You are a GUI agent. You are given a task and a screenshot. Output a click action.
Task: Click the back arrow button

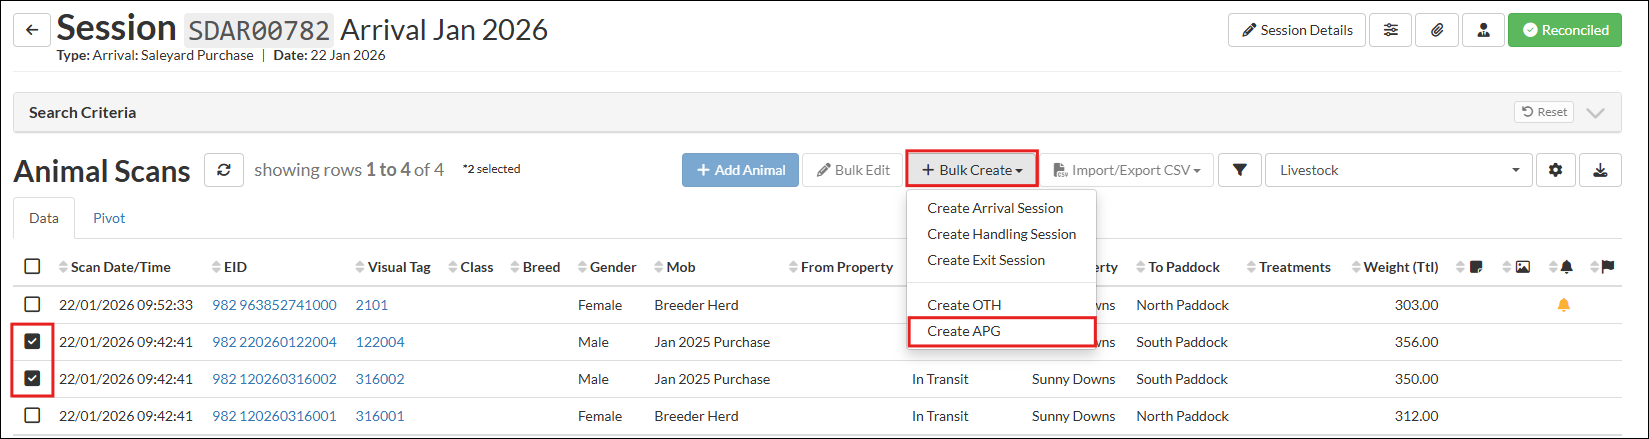pos(32,30)
